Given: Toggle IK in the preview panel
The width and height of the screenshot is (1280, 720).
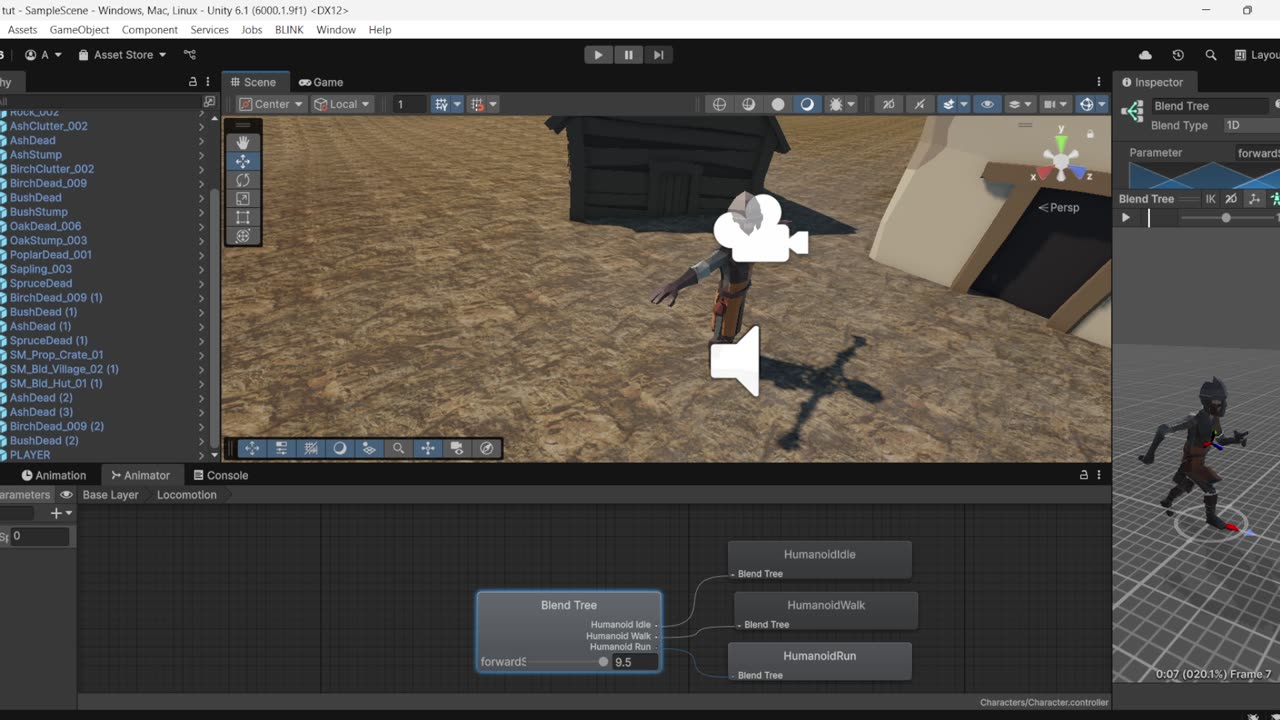Looking at the screenshot, I should coord(1210,199).
